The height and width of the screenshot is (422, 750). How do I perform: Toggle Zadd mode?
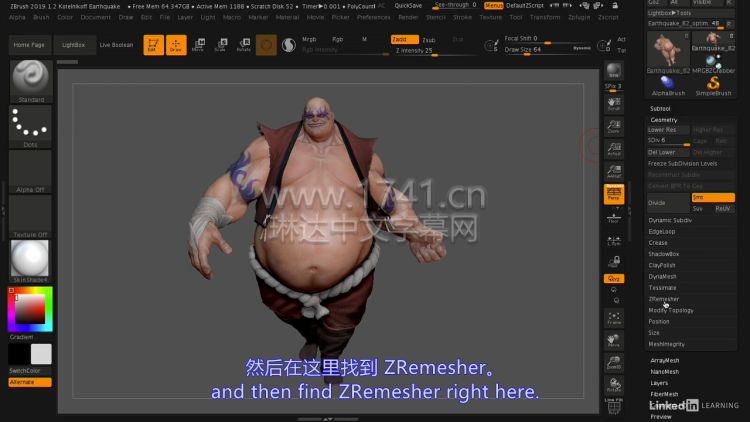pos(404,39)
